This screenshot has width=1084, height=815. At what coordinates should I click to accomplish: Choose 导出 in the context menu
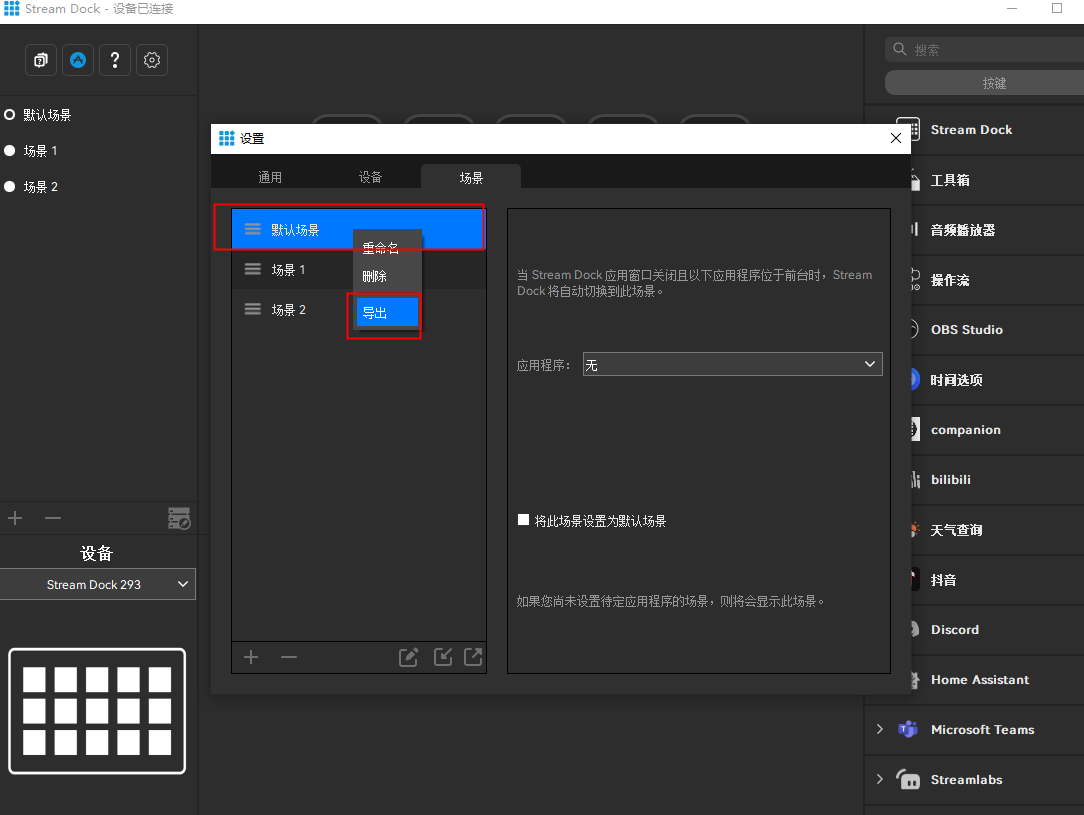click(x=387, y=312)
